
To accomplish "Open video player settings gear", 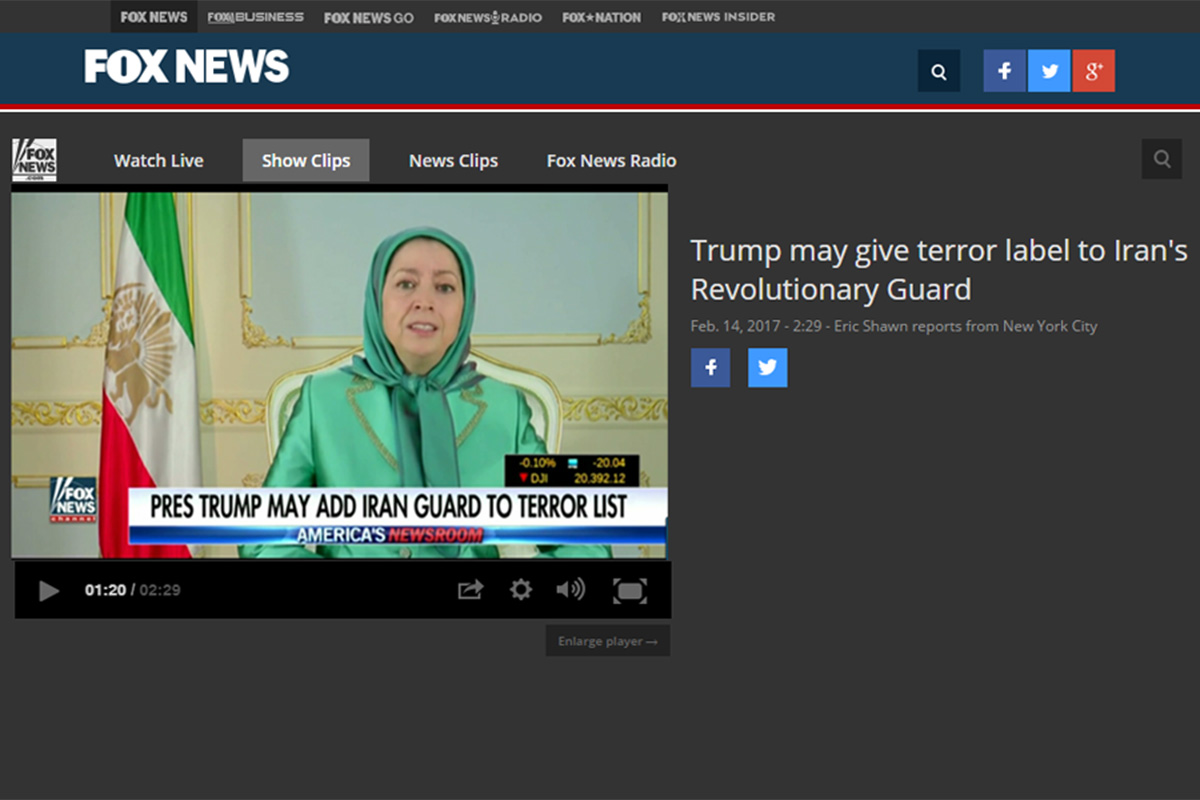I will 521,590.
